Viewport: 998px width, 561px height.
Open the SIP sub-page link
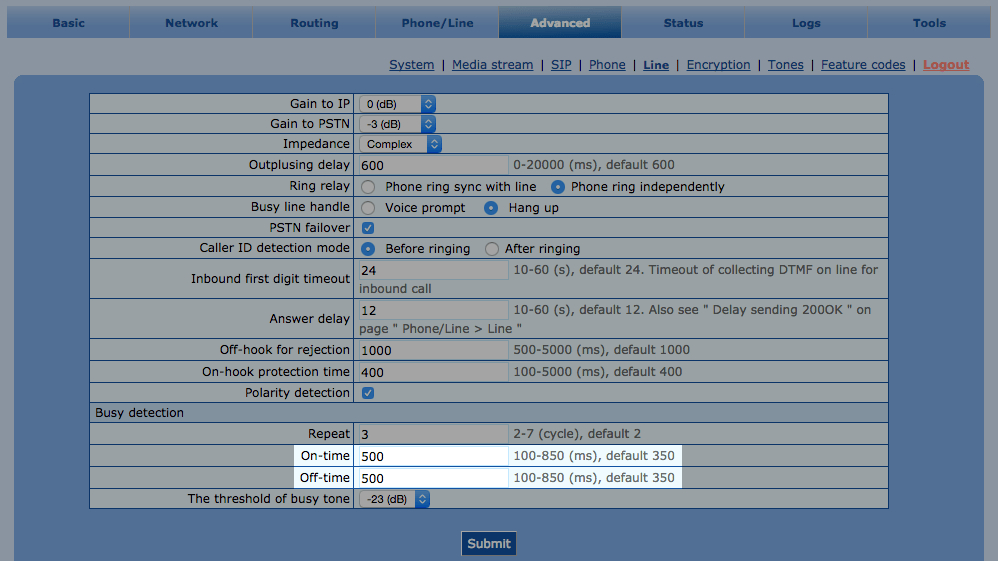point(561,65)
